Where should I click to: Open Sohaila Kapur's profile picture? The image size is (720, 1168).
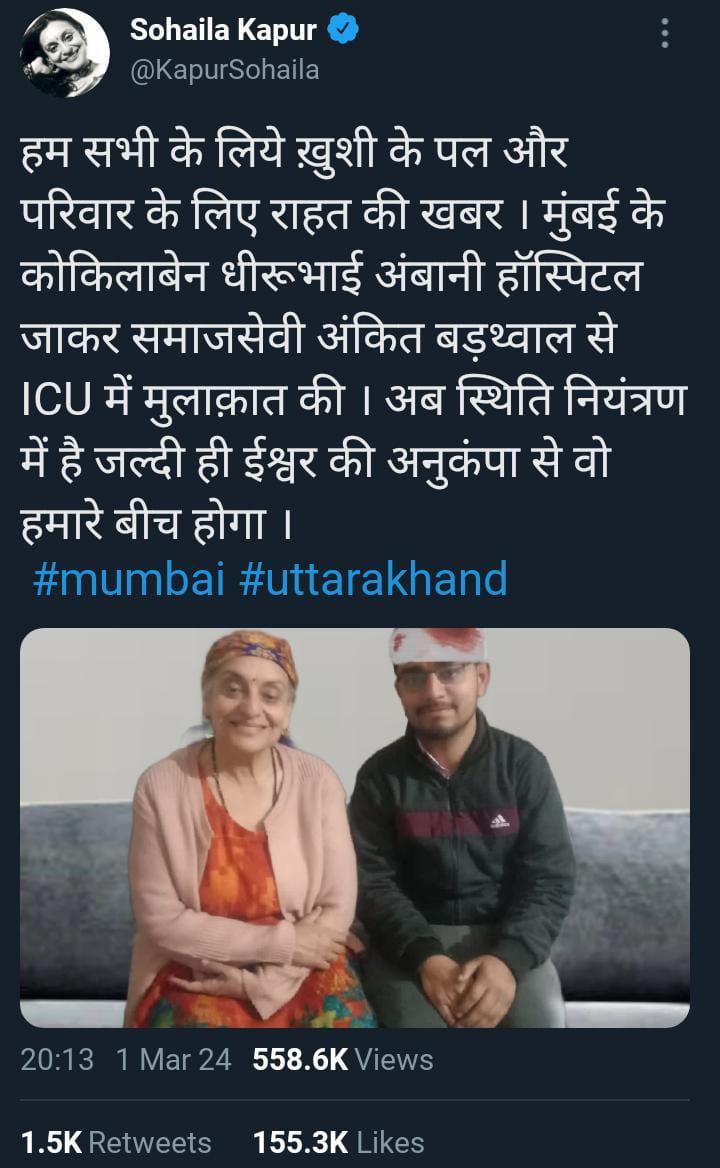click(65, 53)
